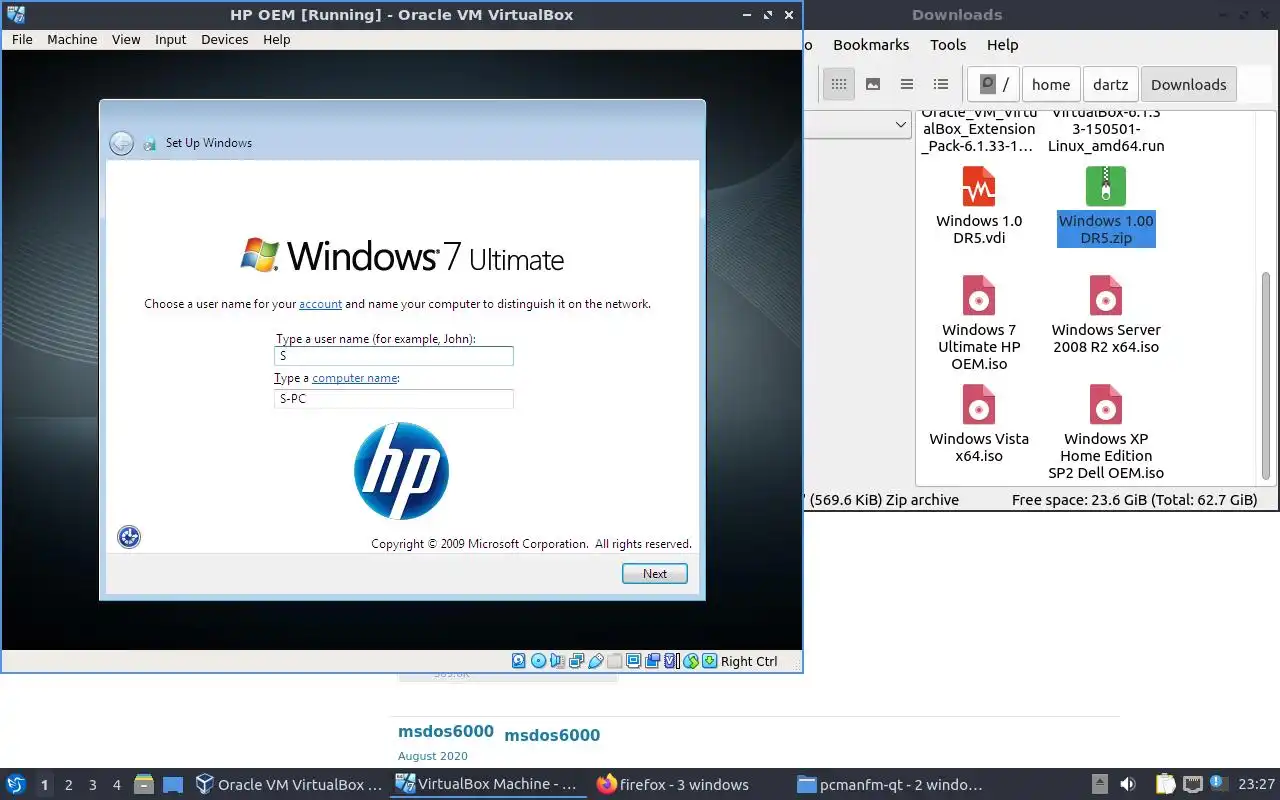Click Next in Windows setup
This screenshot has width=1280, height=800.
click(655, 573)
